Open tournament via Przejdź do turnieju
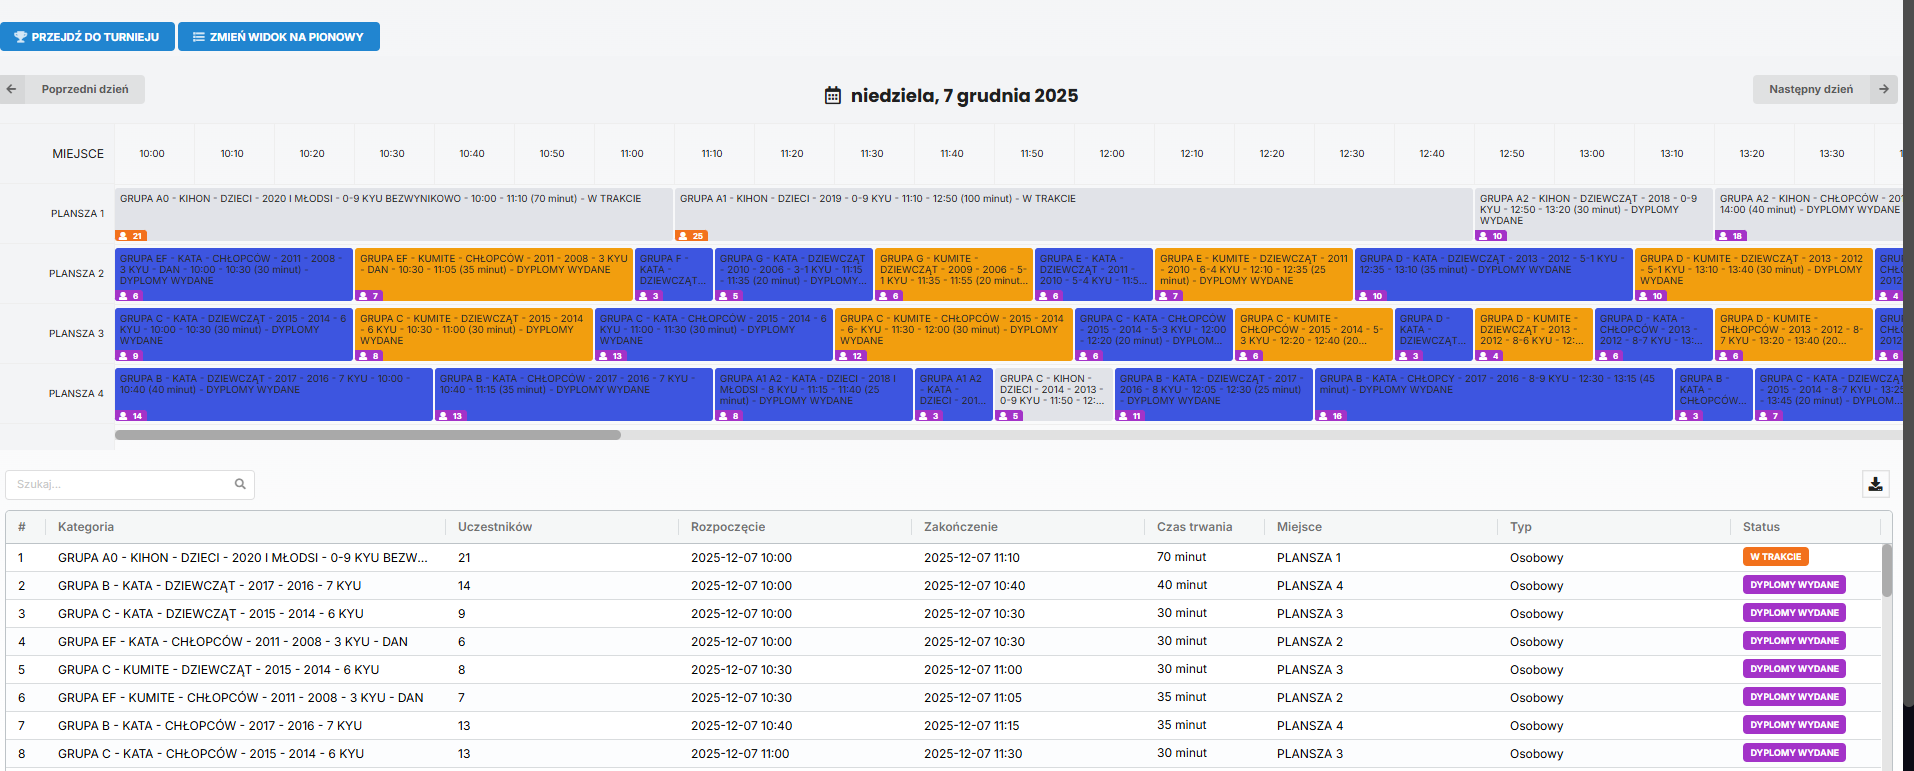 [87, 37]
